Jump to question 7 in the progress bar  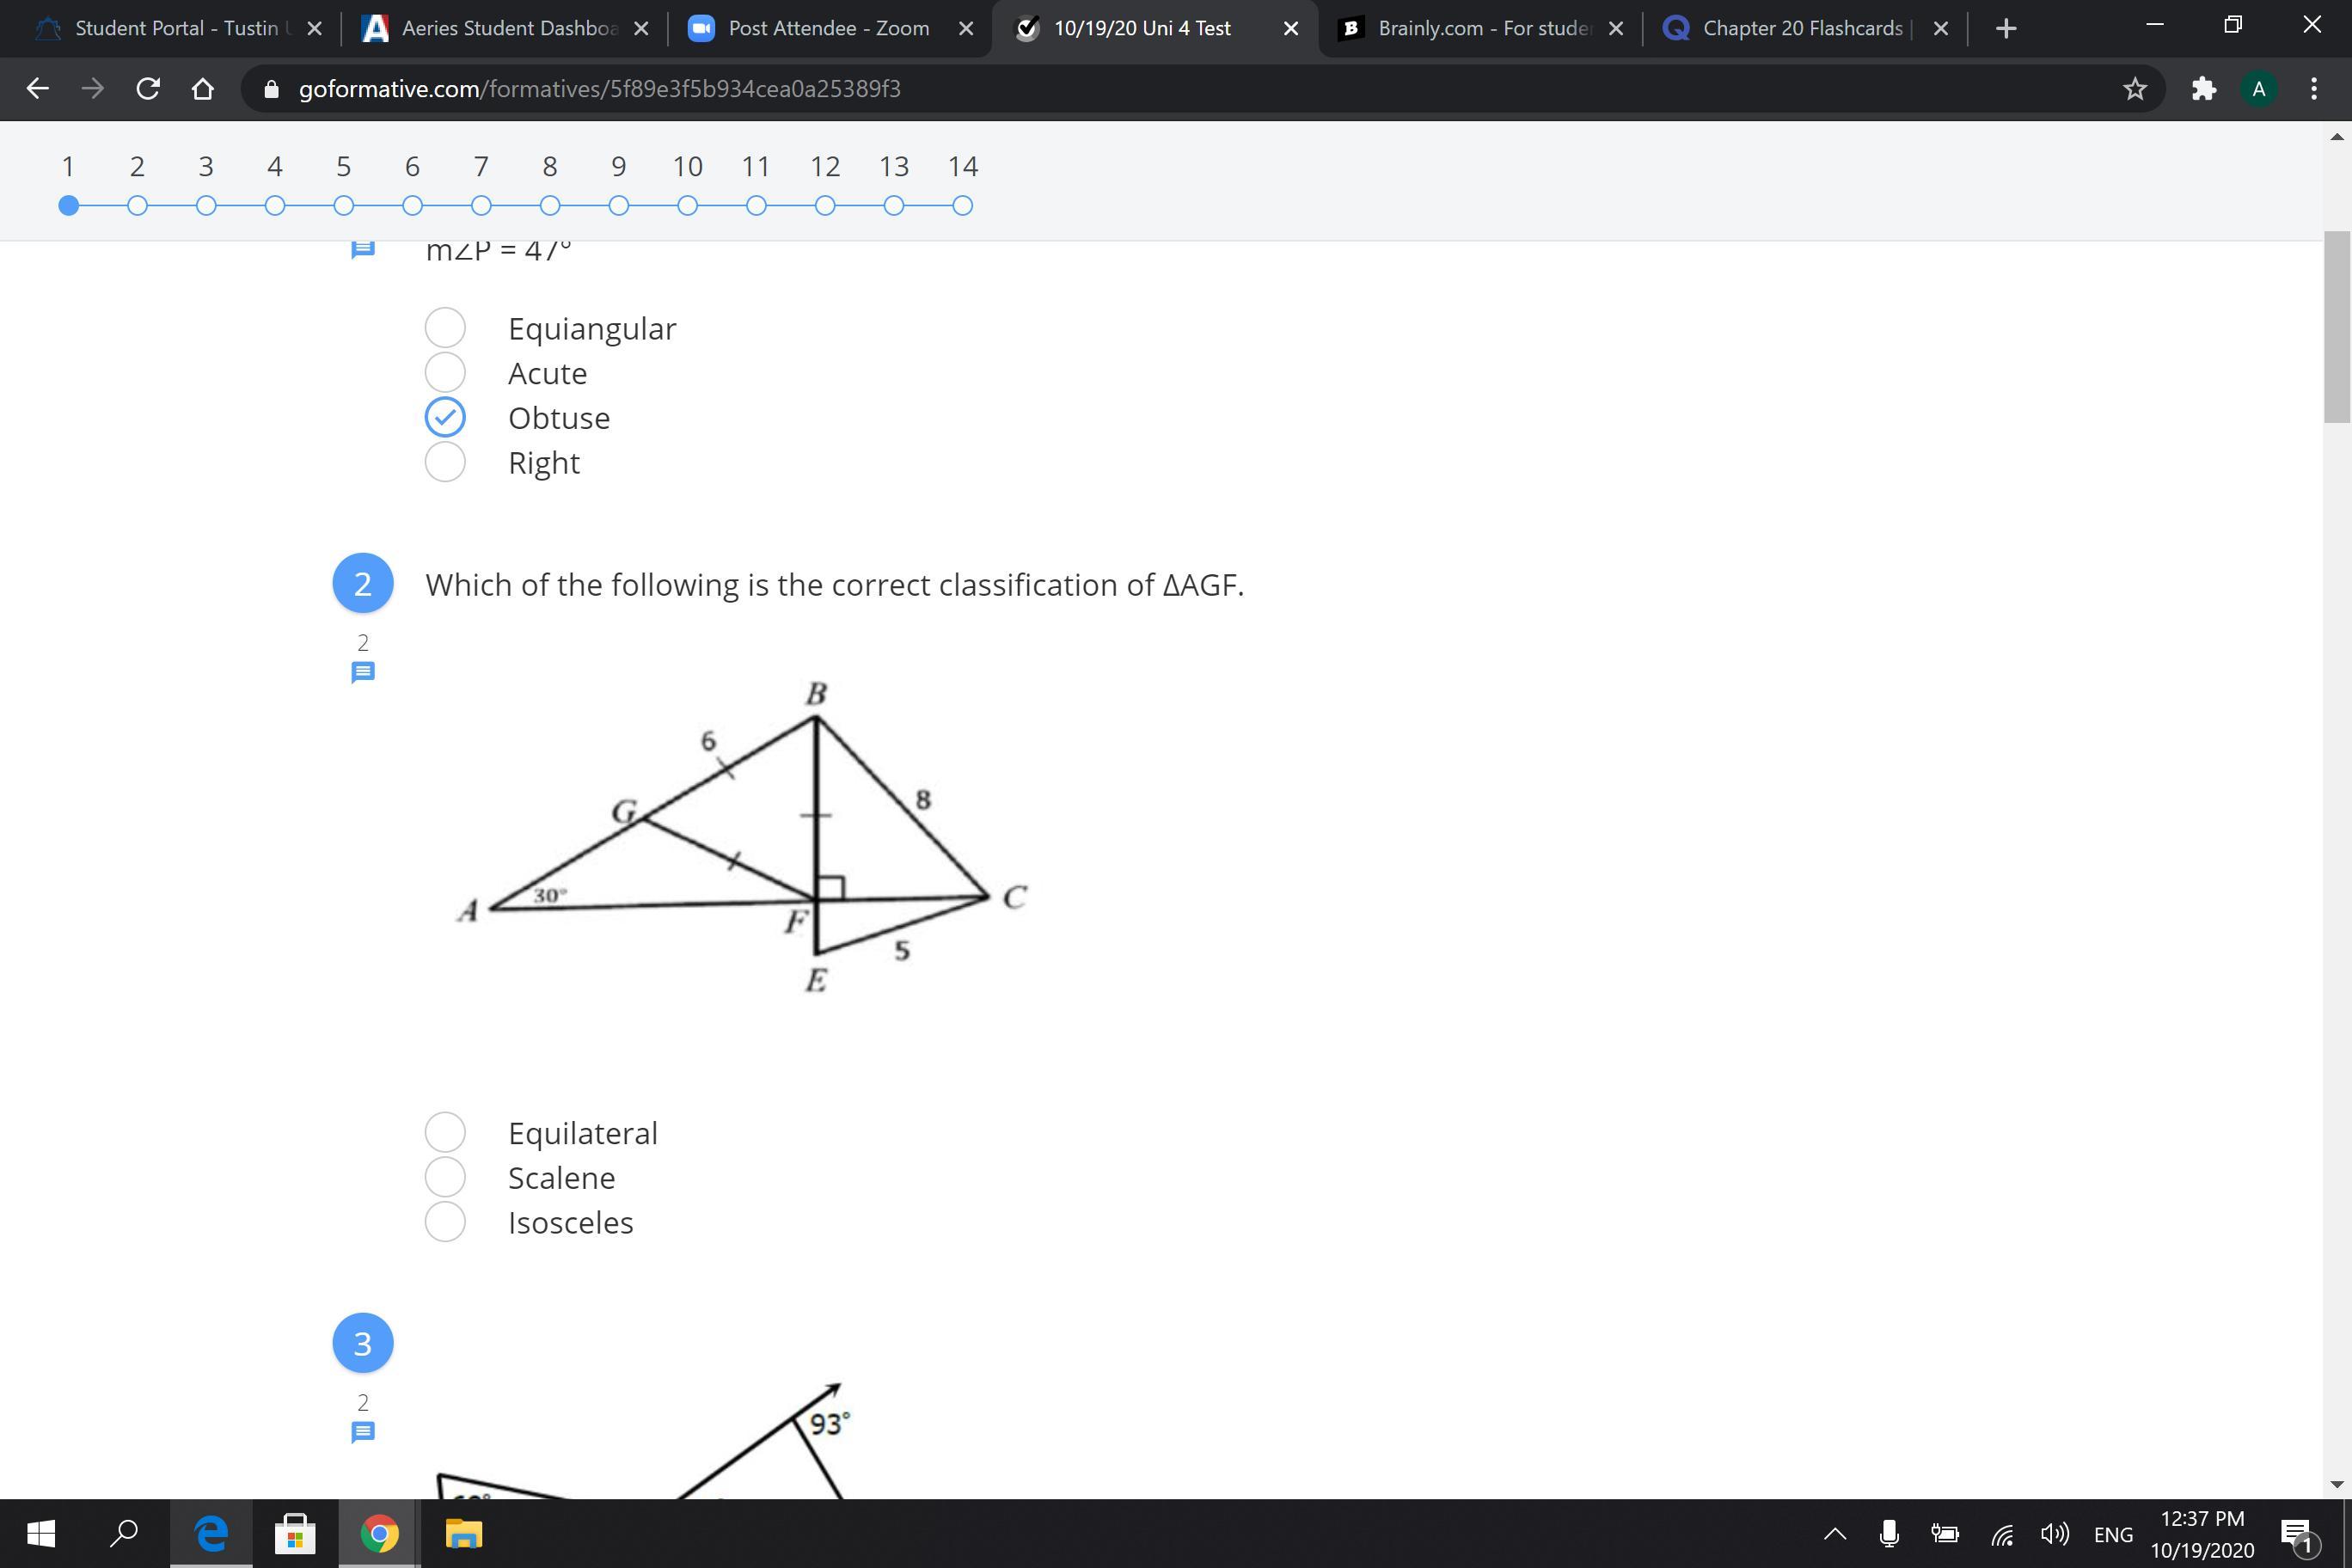[481, 205]
